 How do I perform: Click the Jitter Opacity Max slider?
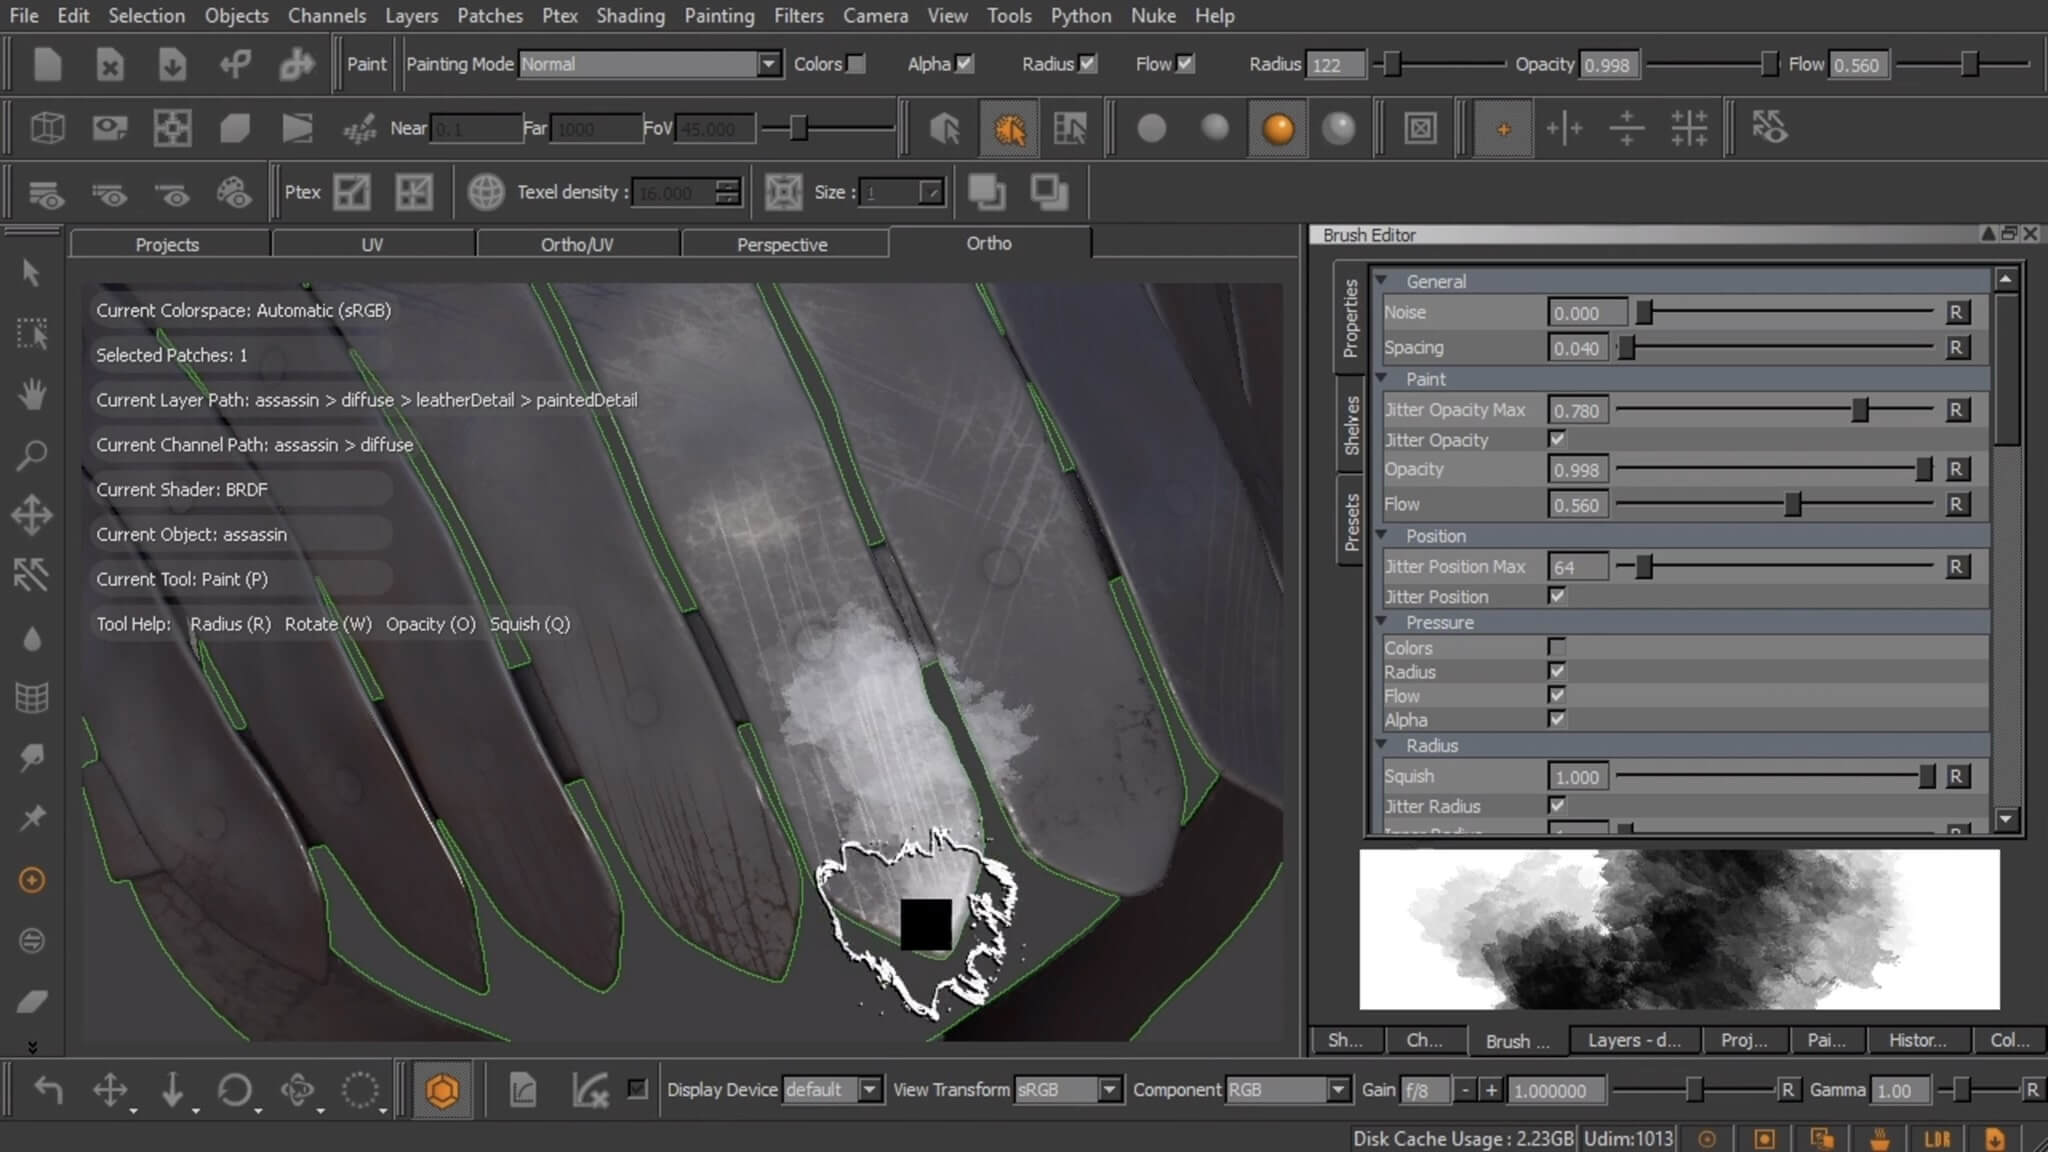pyautogui.click(x=1859, y=410)
